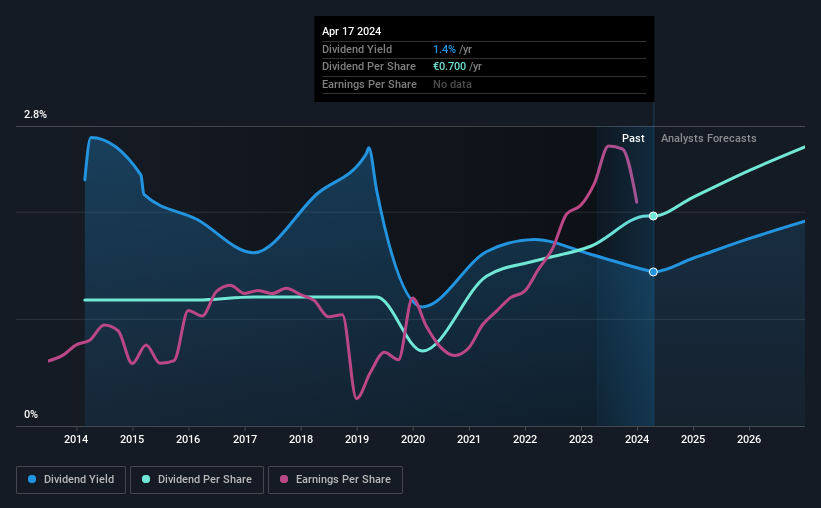Click the 2022 x-axis label
Viewport: 821px width, 508px height.
pos(525,439)
